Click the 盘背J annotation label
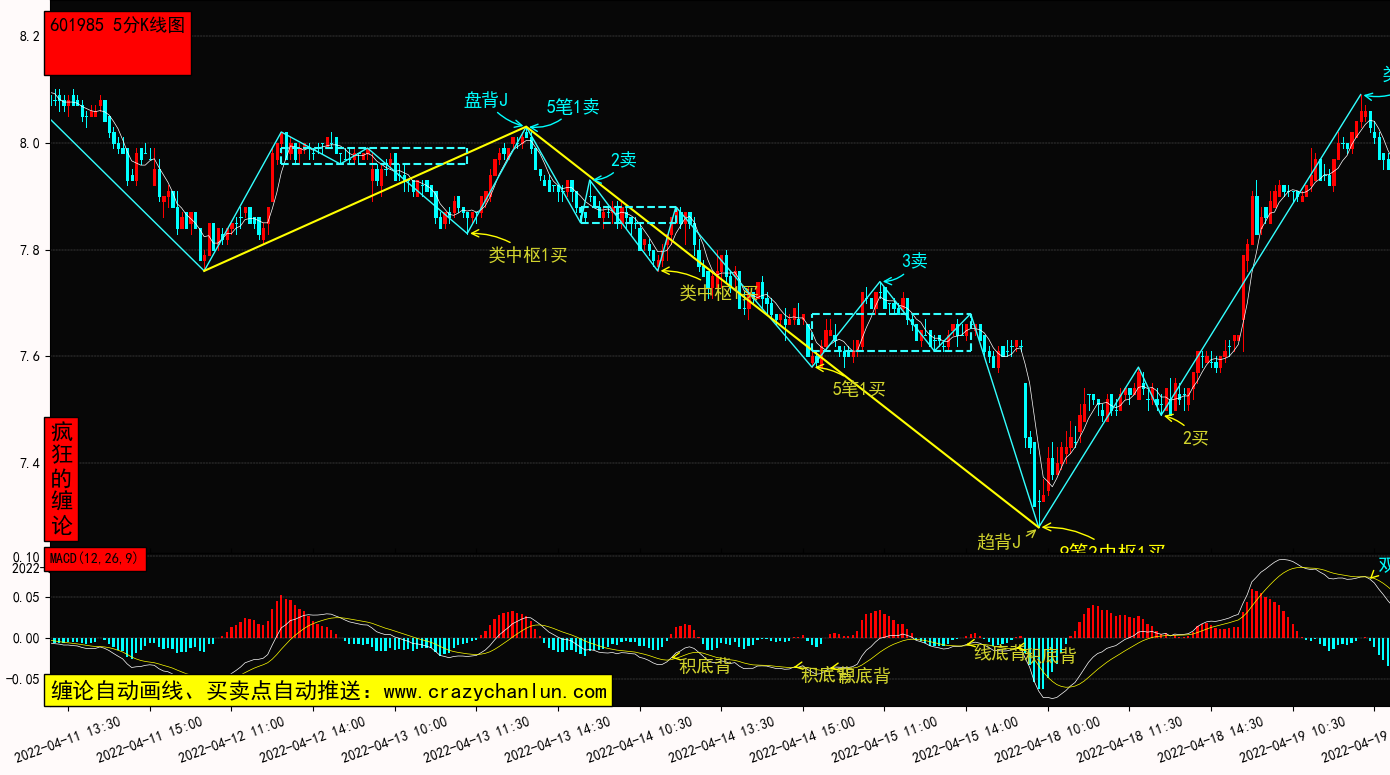Screen dimensions: 1390x775 (486, 100)
